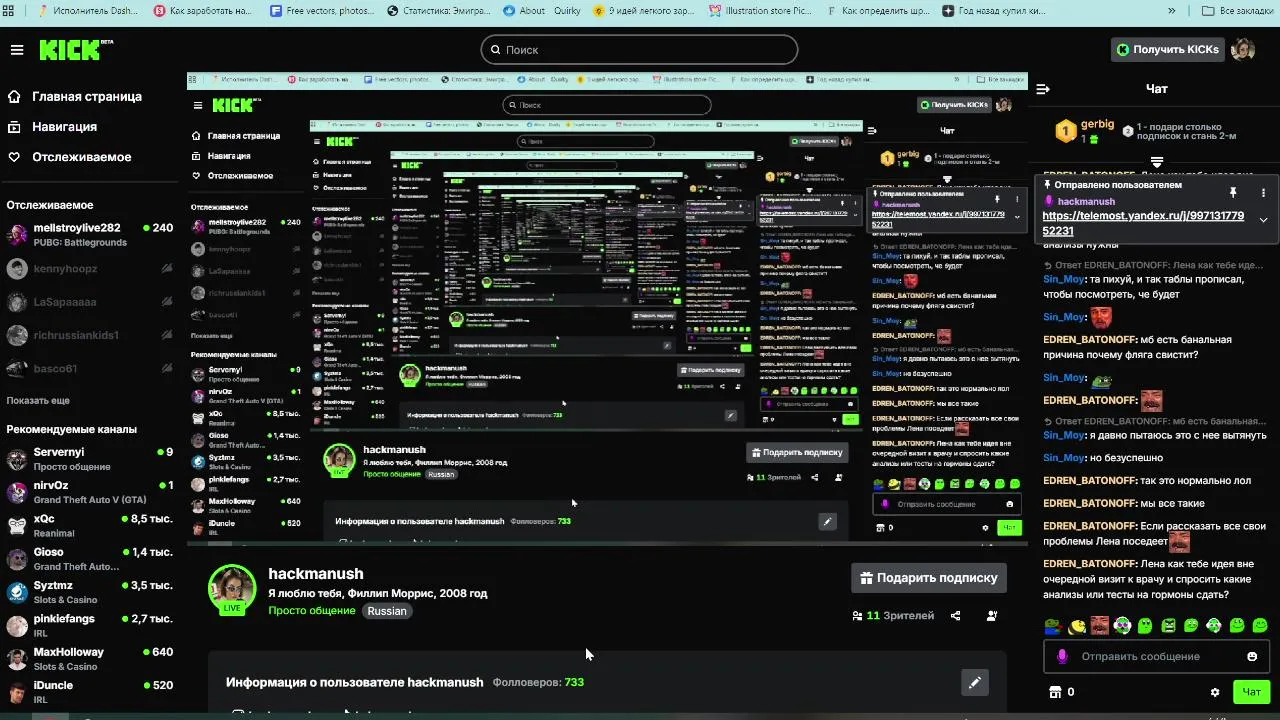Collapse the pinned message with the chevron

point(1263,220)
